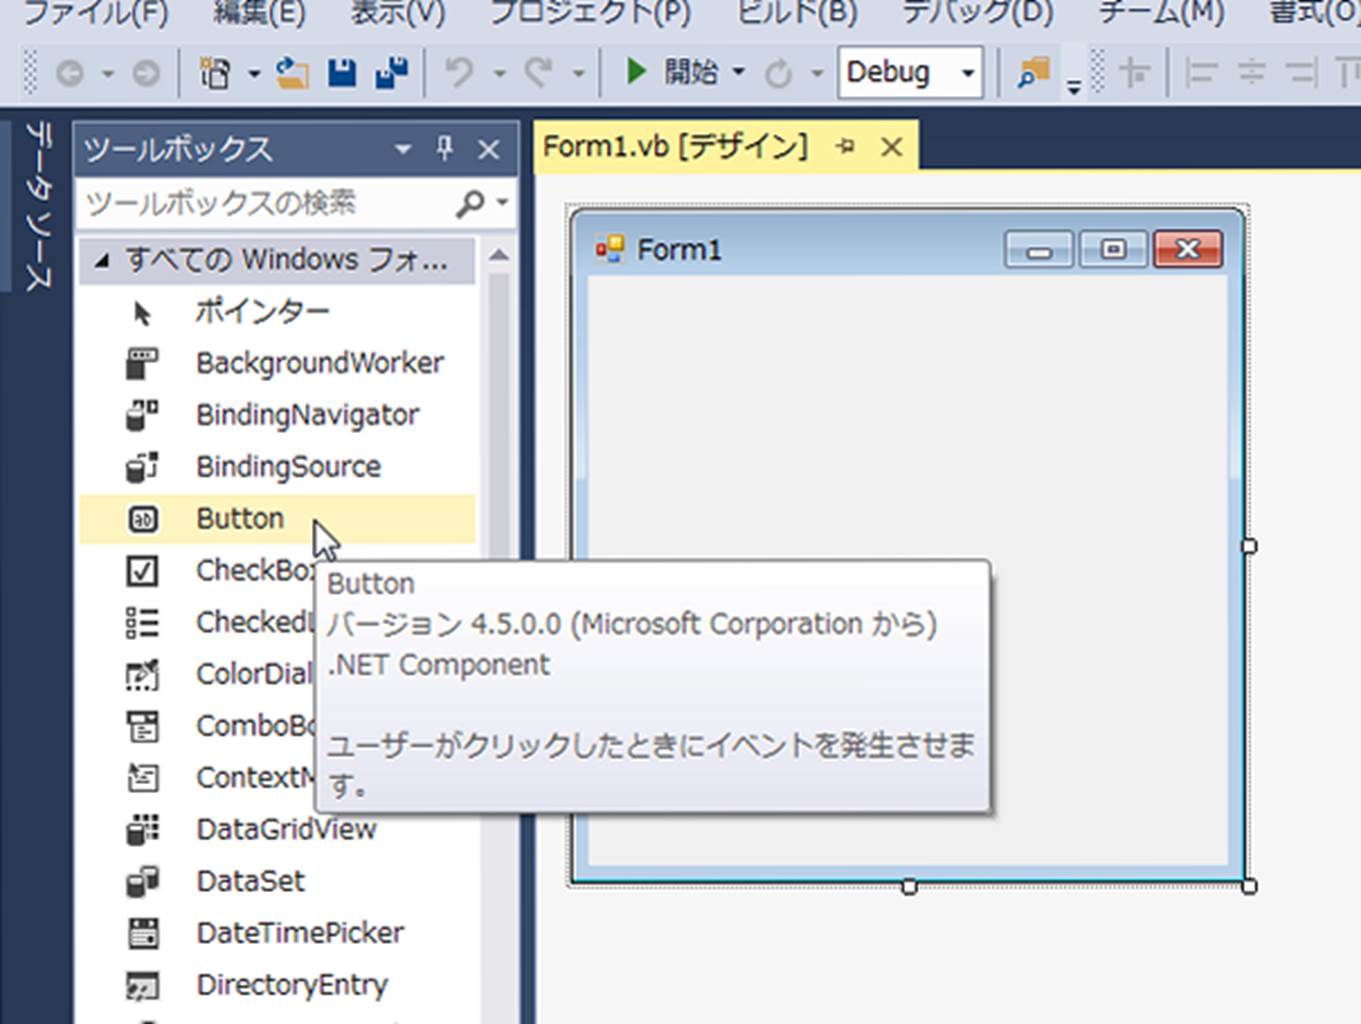Click the Navigate Backward arrow icon
This screenshot has height=1024, width=1361.
70,73
